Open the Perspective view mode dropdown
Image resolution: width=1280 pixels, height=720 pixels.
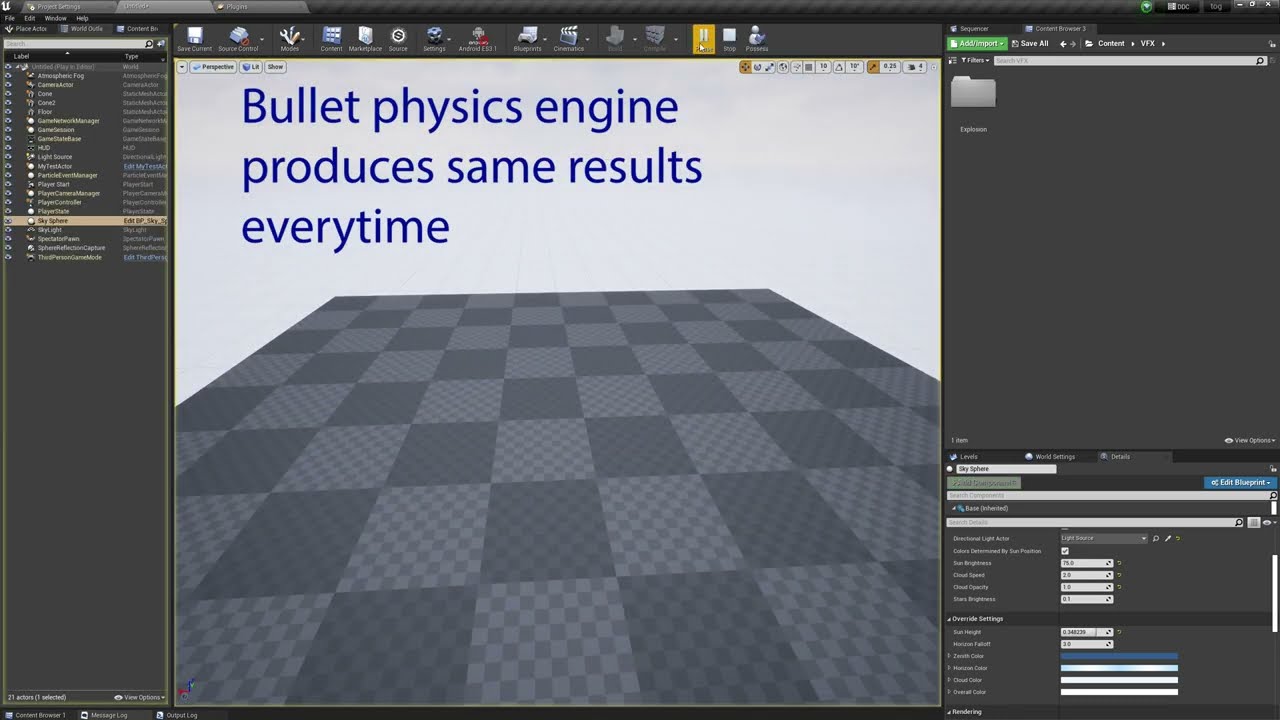tap(213, 67)
